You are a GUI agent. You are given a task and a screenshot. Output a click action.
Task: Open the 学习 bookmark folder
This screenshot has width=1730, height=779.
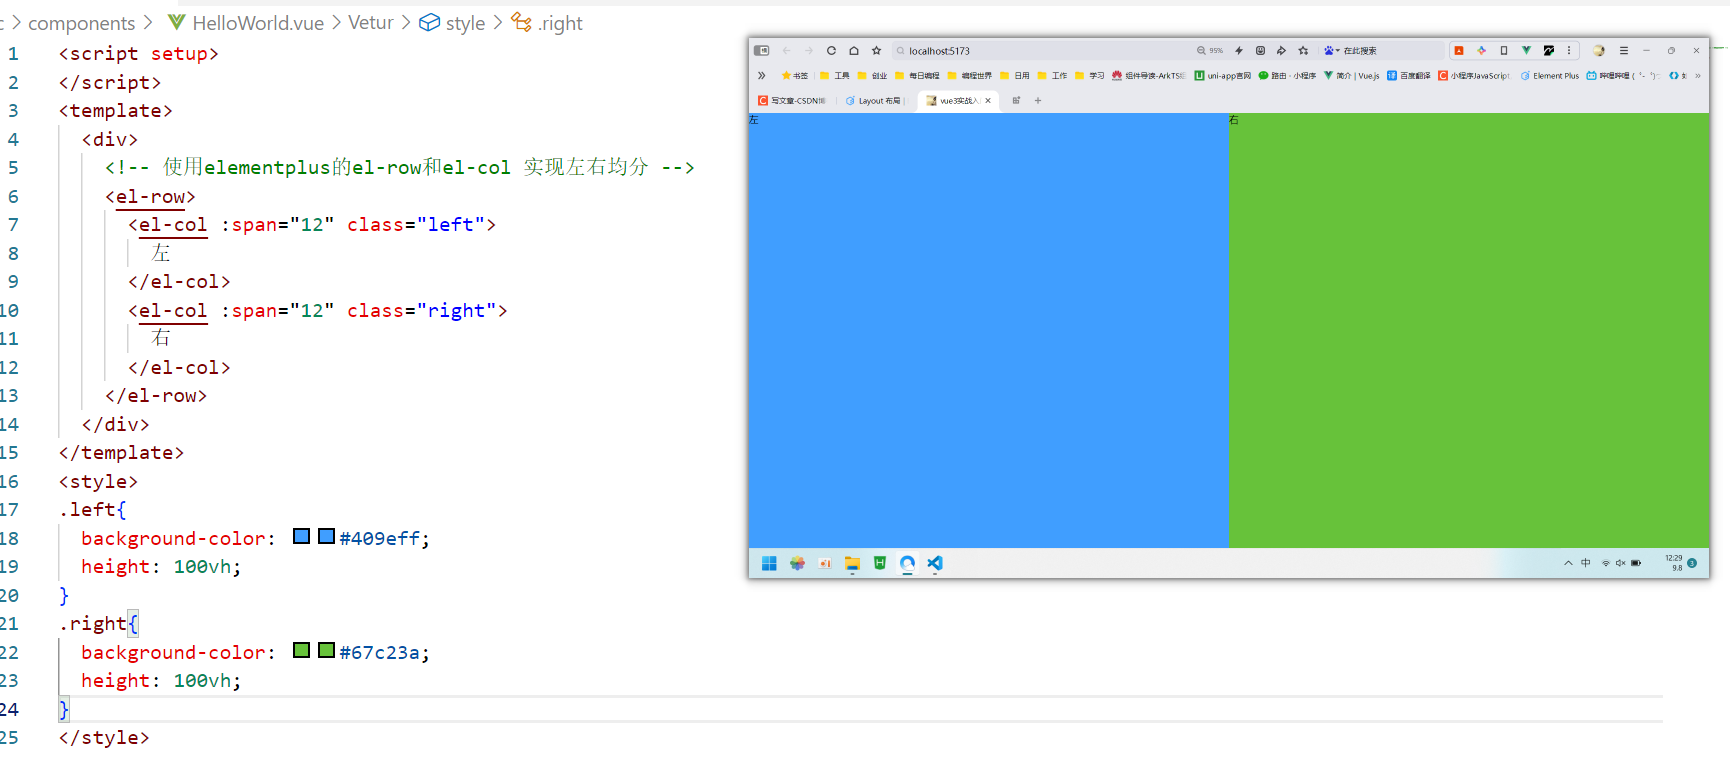[1090, 75]
